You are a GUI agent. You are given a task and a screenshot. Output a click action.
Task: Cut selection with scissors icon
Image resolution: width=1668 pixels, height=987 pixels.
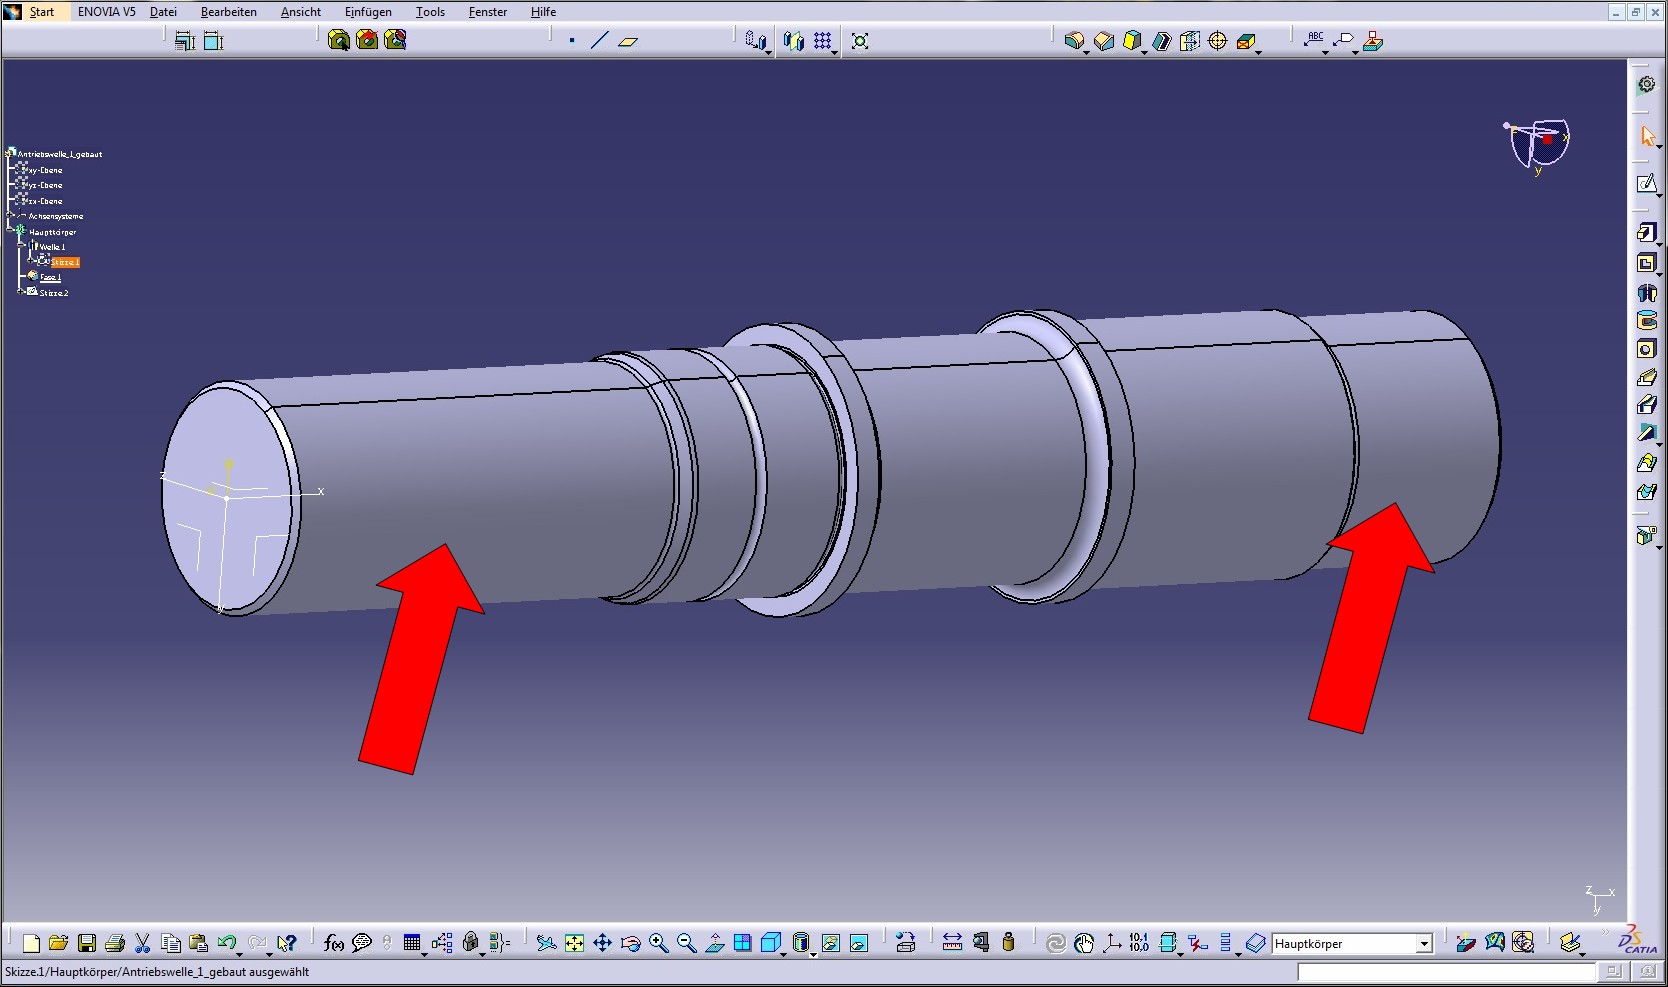(x=142, y=943)
